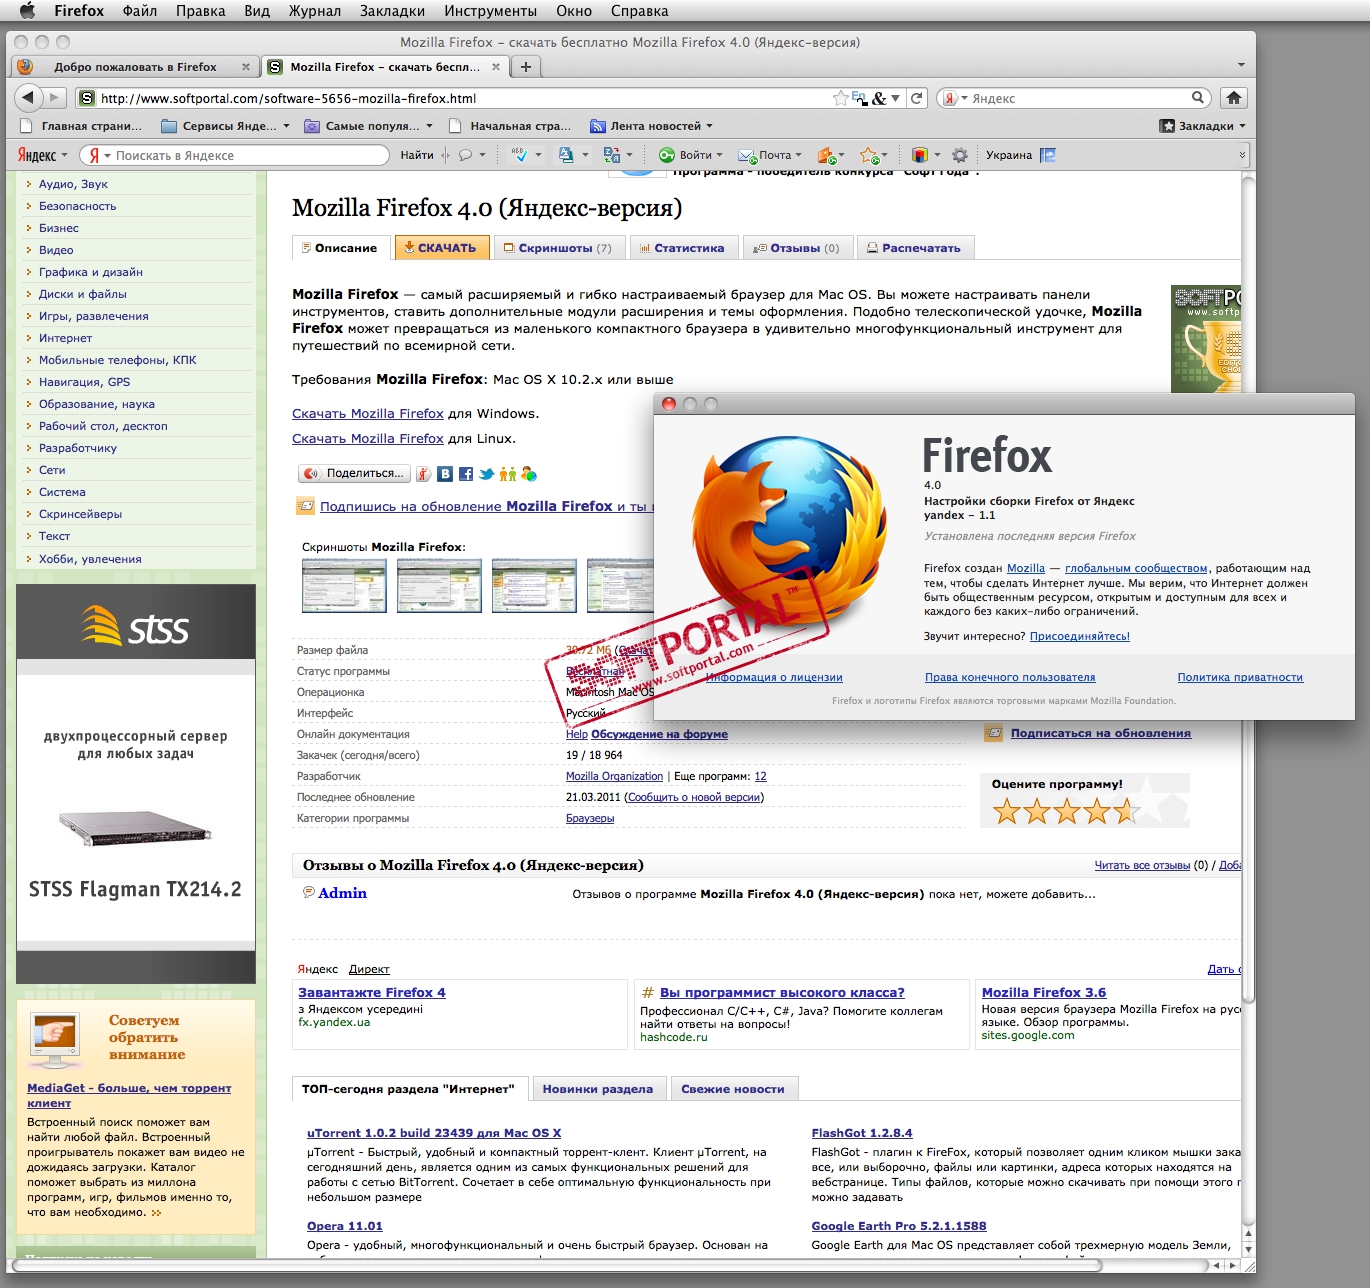Open the 'Отзывы (0)' tab
This screenshot has width=1370, height=1288.
point(798,248)
